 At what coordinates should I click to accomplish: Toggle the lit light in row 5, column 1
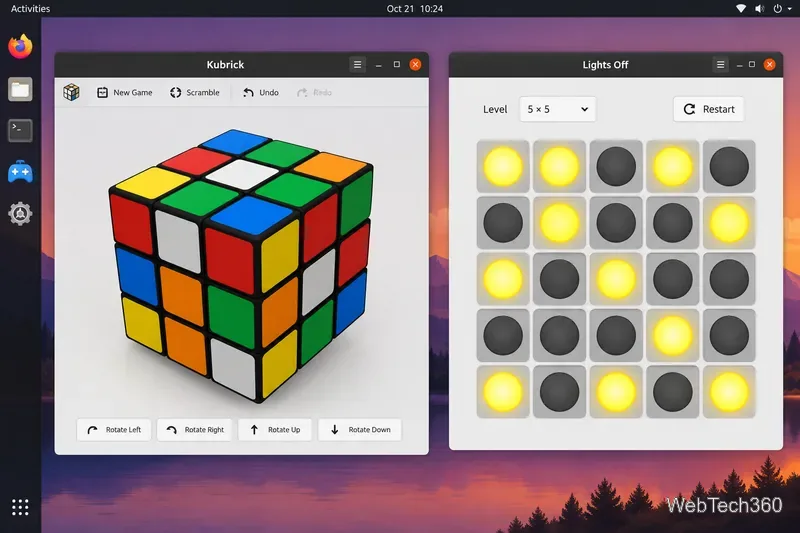point(503,392)
